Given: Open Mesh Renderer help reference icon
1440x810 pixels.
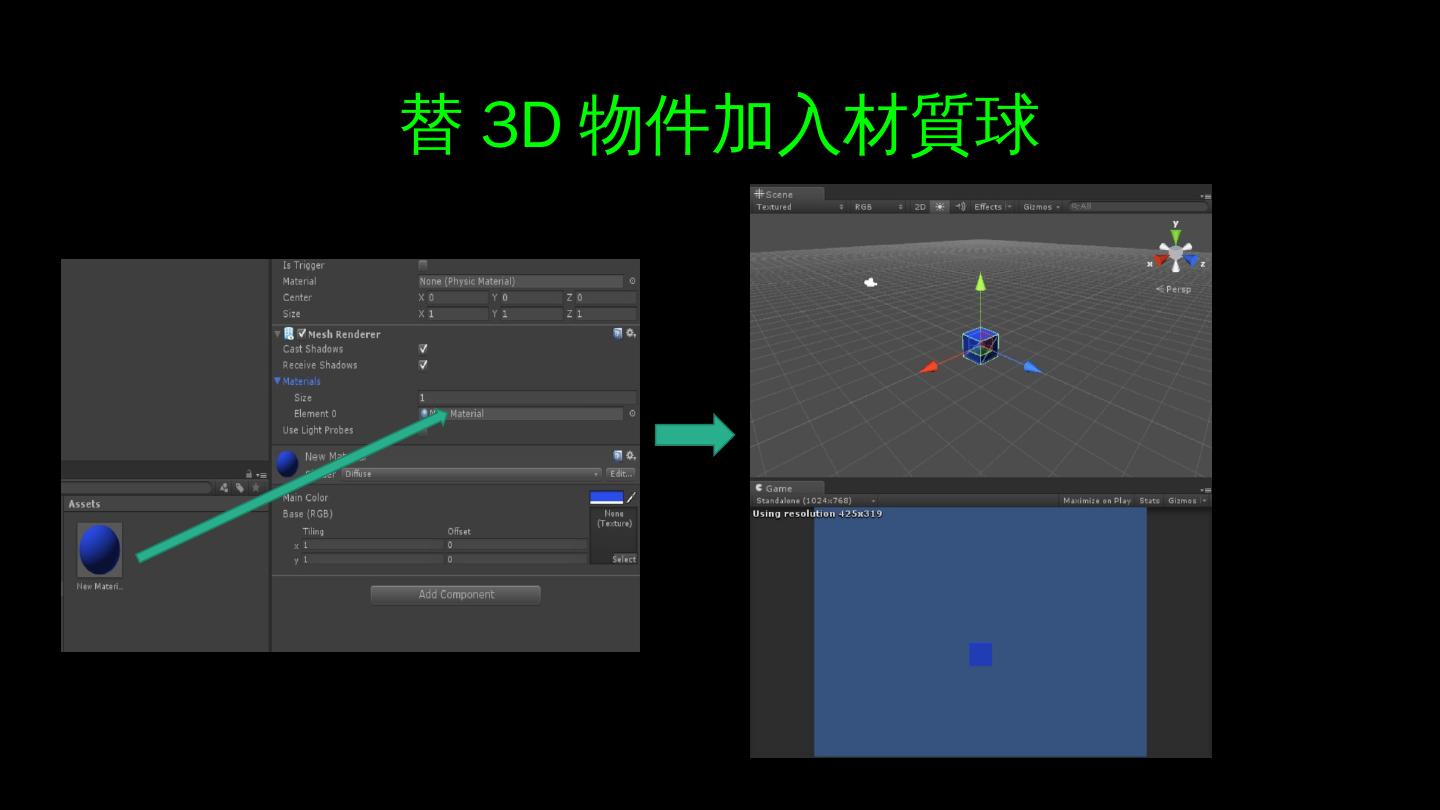Looking at the screenshot, I should (x=618, y=334).
